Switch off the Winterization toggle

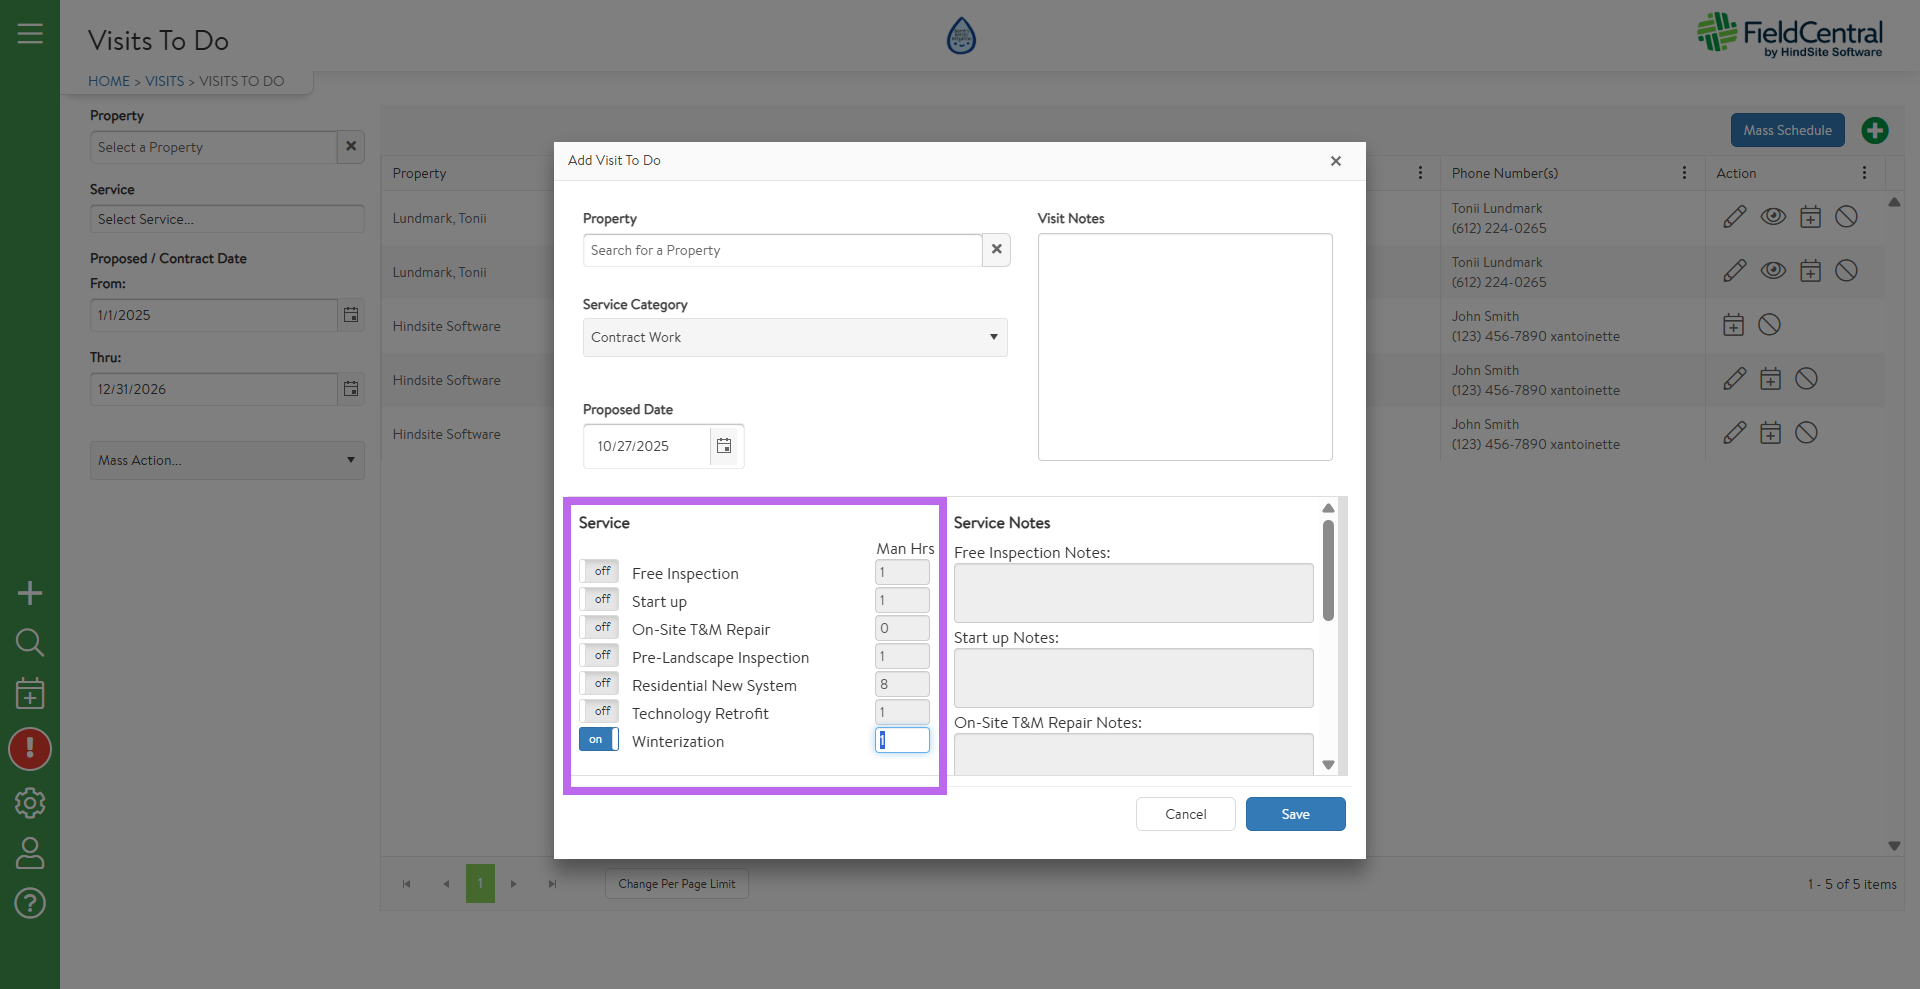pyautogui.click(x=599, y=740)
